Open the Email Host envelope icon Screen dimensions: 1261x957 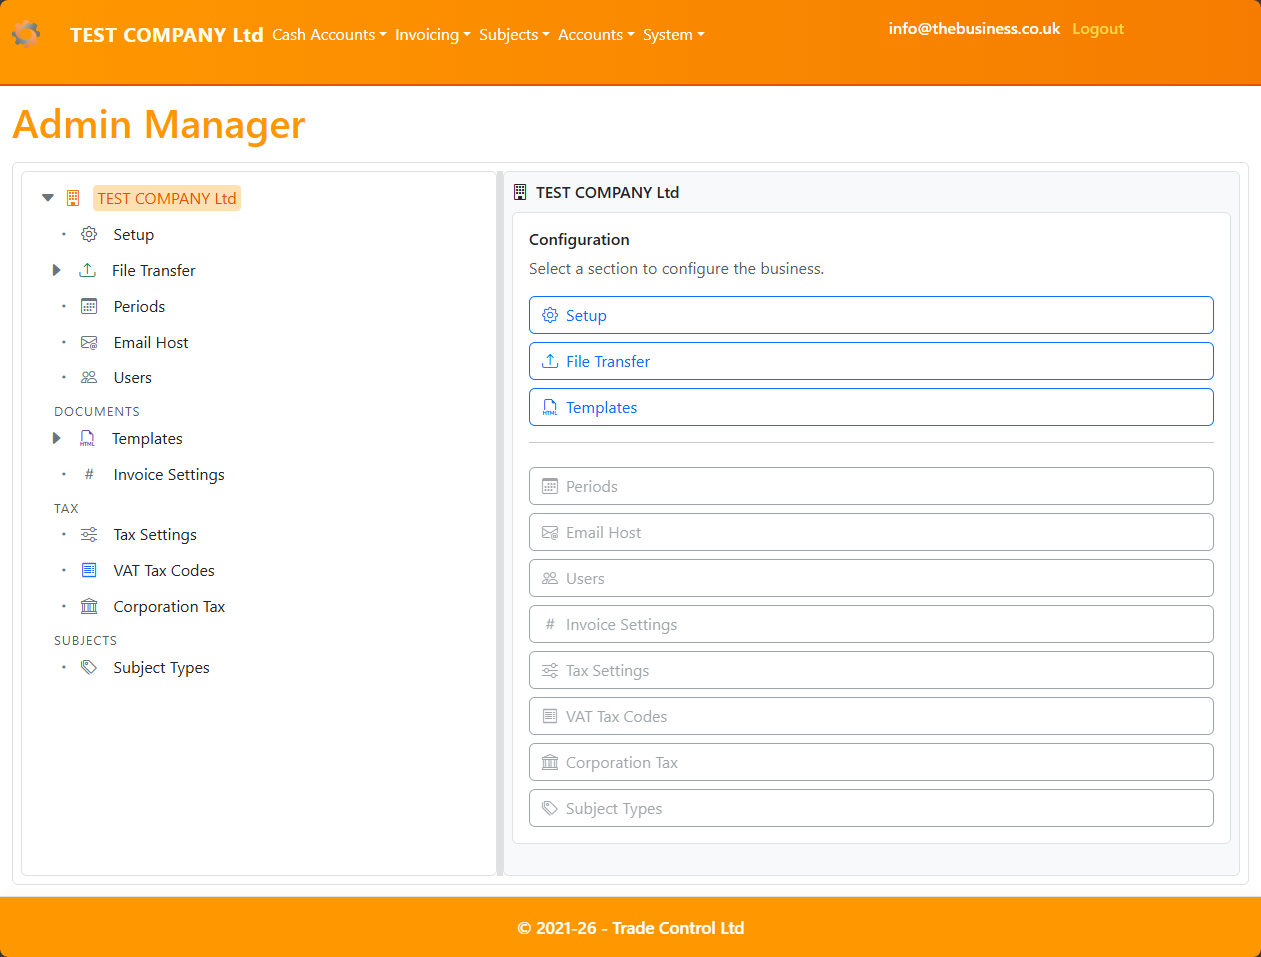(88, 342)
